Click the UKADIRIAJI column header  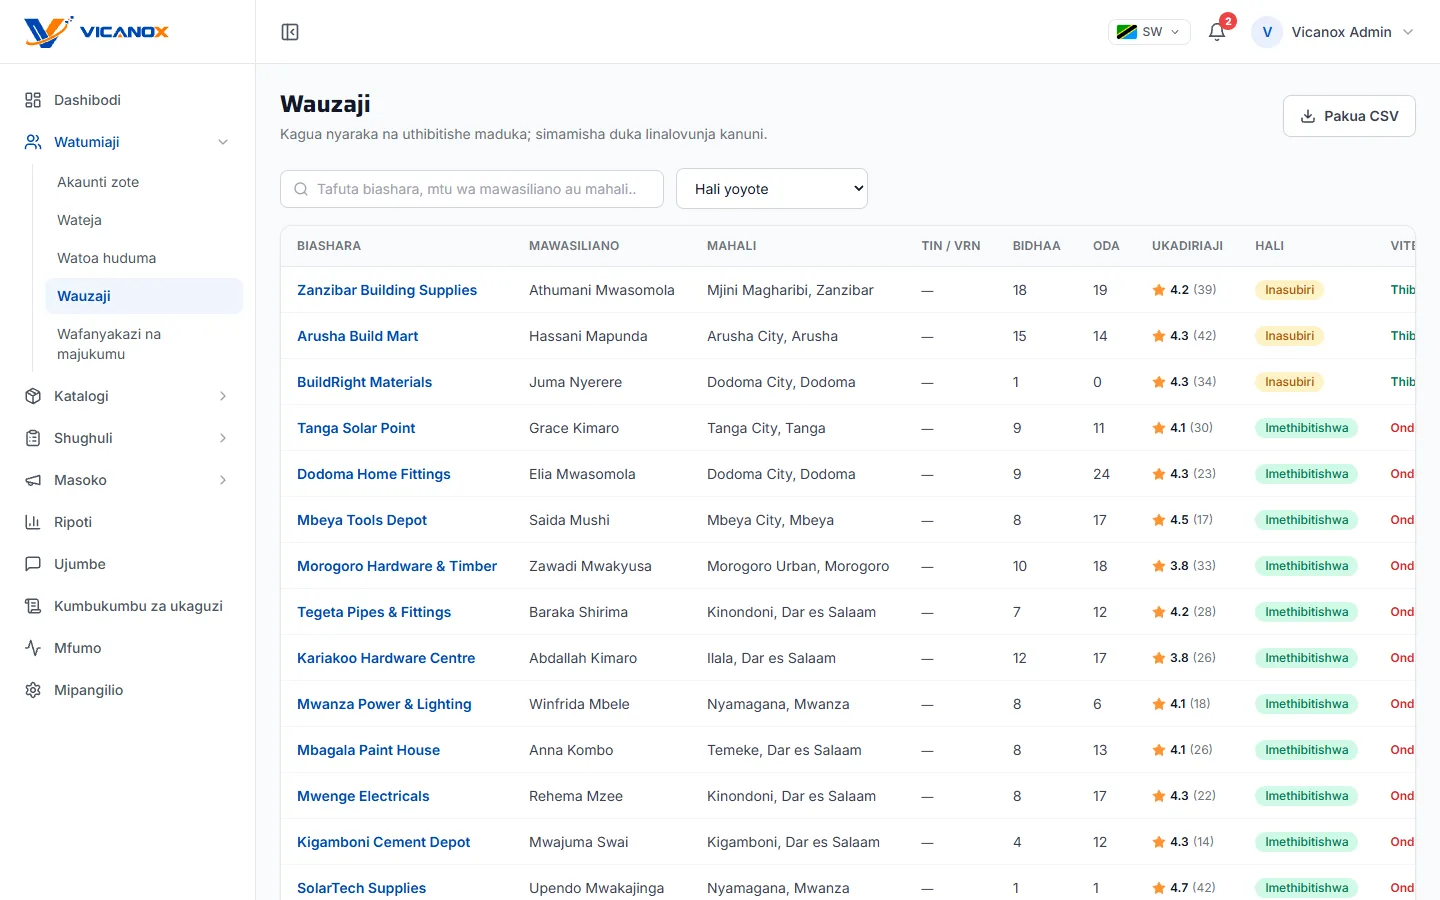(x=1187, y=246)
